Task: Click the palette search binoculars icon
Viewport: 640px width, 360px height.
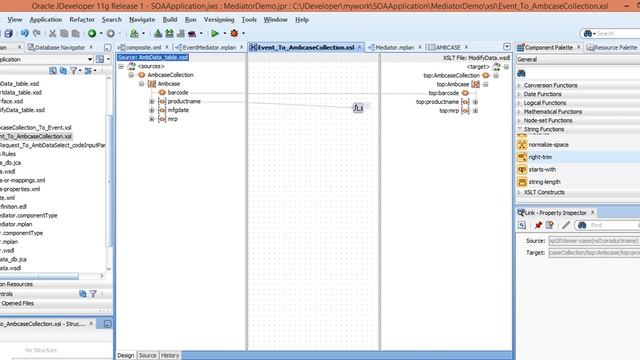Action: point(522,73)
